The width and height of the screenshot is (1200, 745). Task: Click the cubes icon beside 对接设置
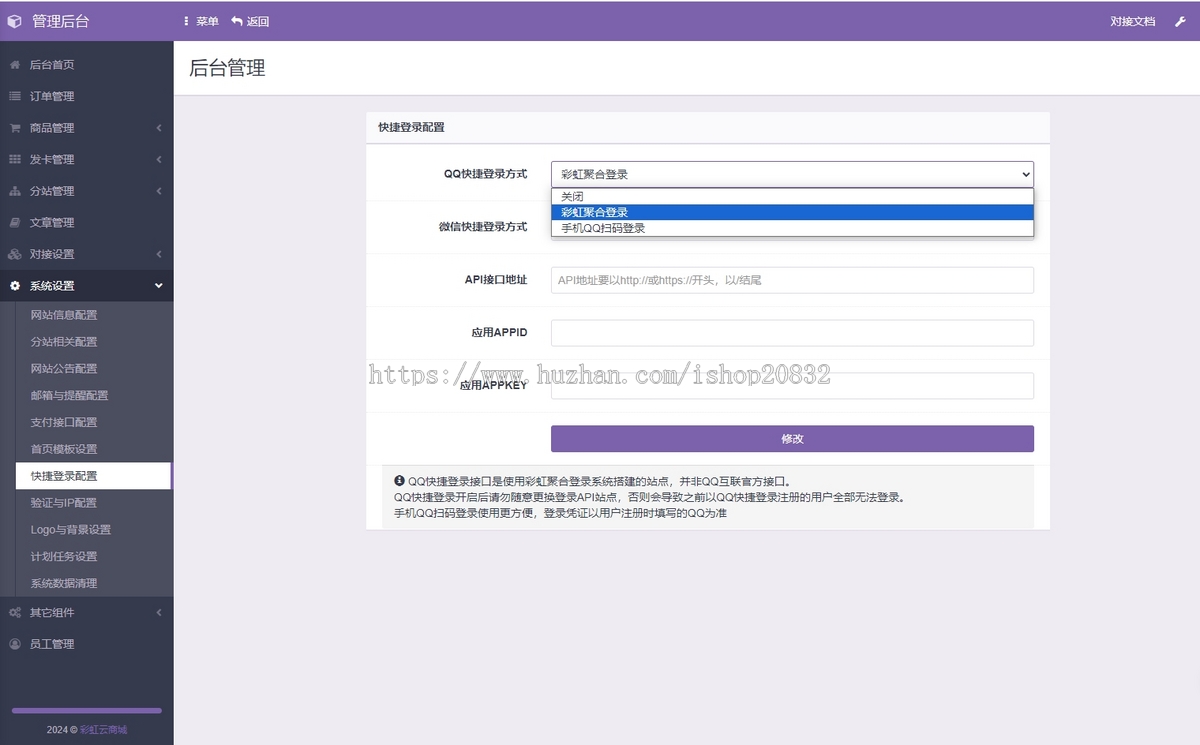point(15,254)
